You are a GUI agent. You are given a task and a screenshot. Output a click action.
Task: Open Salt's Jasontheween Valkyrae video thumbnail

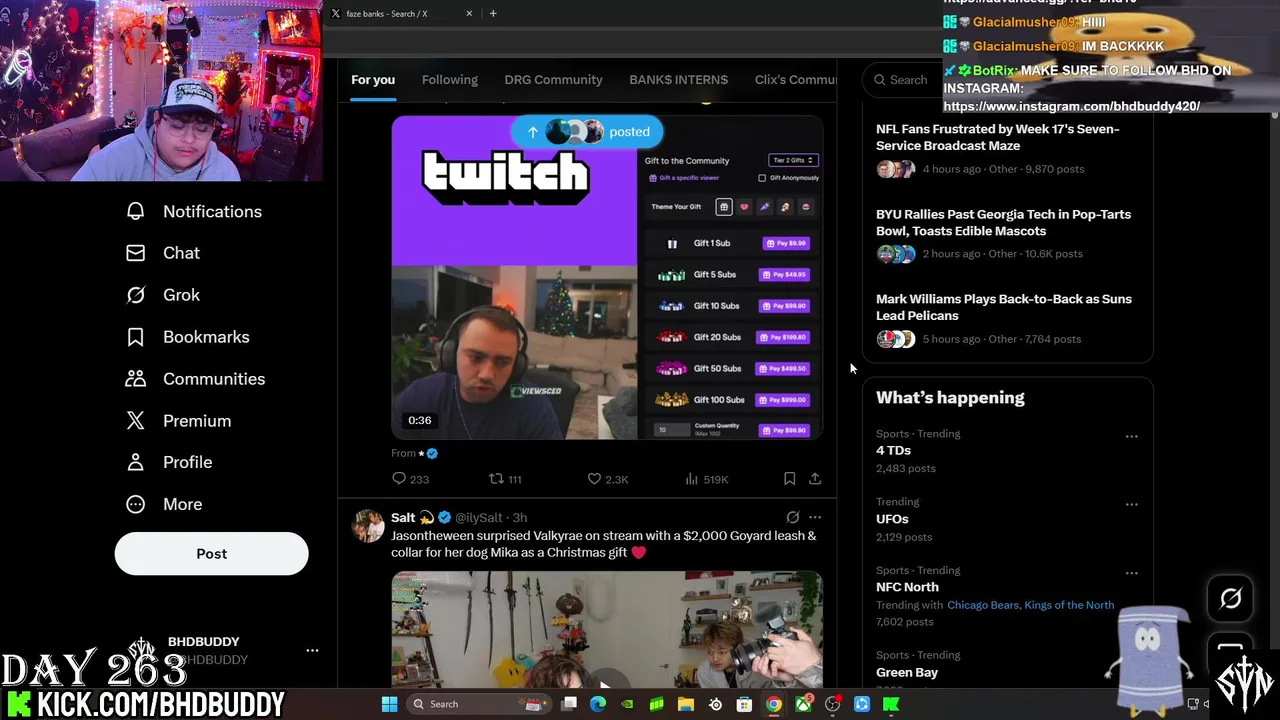coord(607,630)
